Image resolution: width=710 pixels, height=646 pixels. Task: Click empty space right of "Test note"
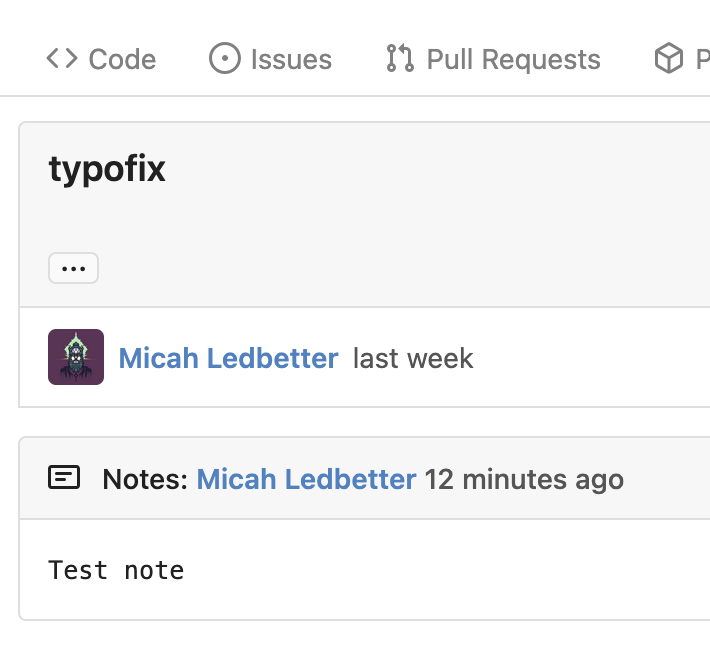click(450, 571)
